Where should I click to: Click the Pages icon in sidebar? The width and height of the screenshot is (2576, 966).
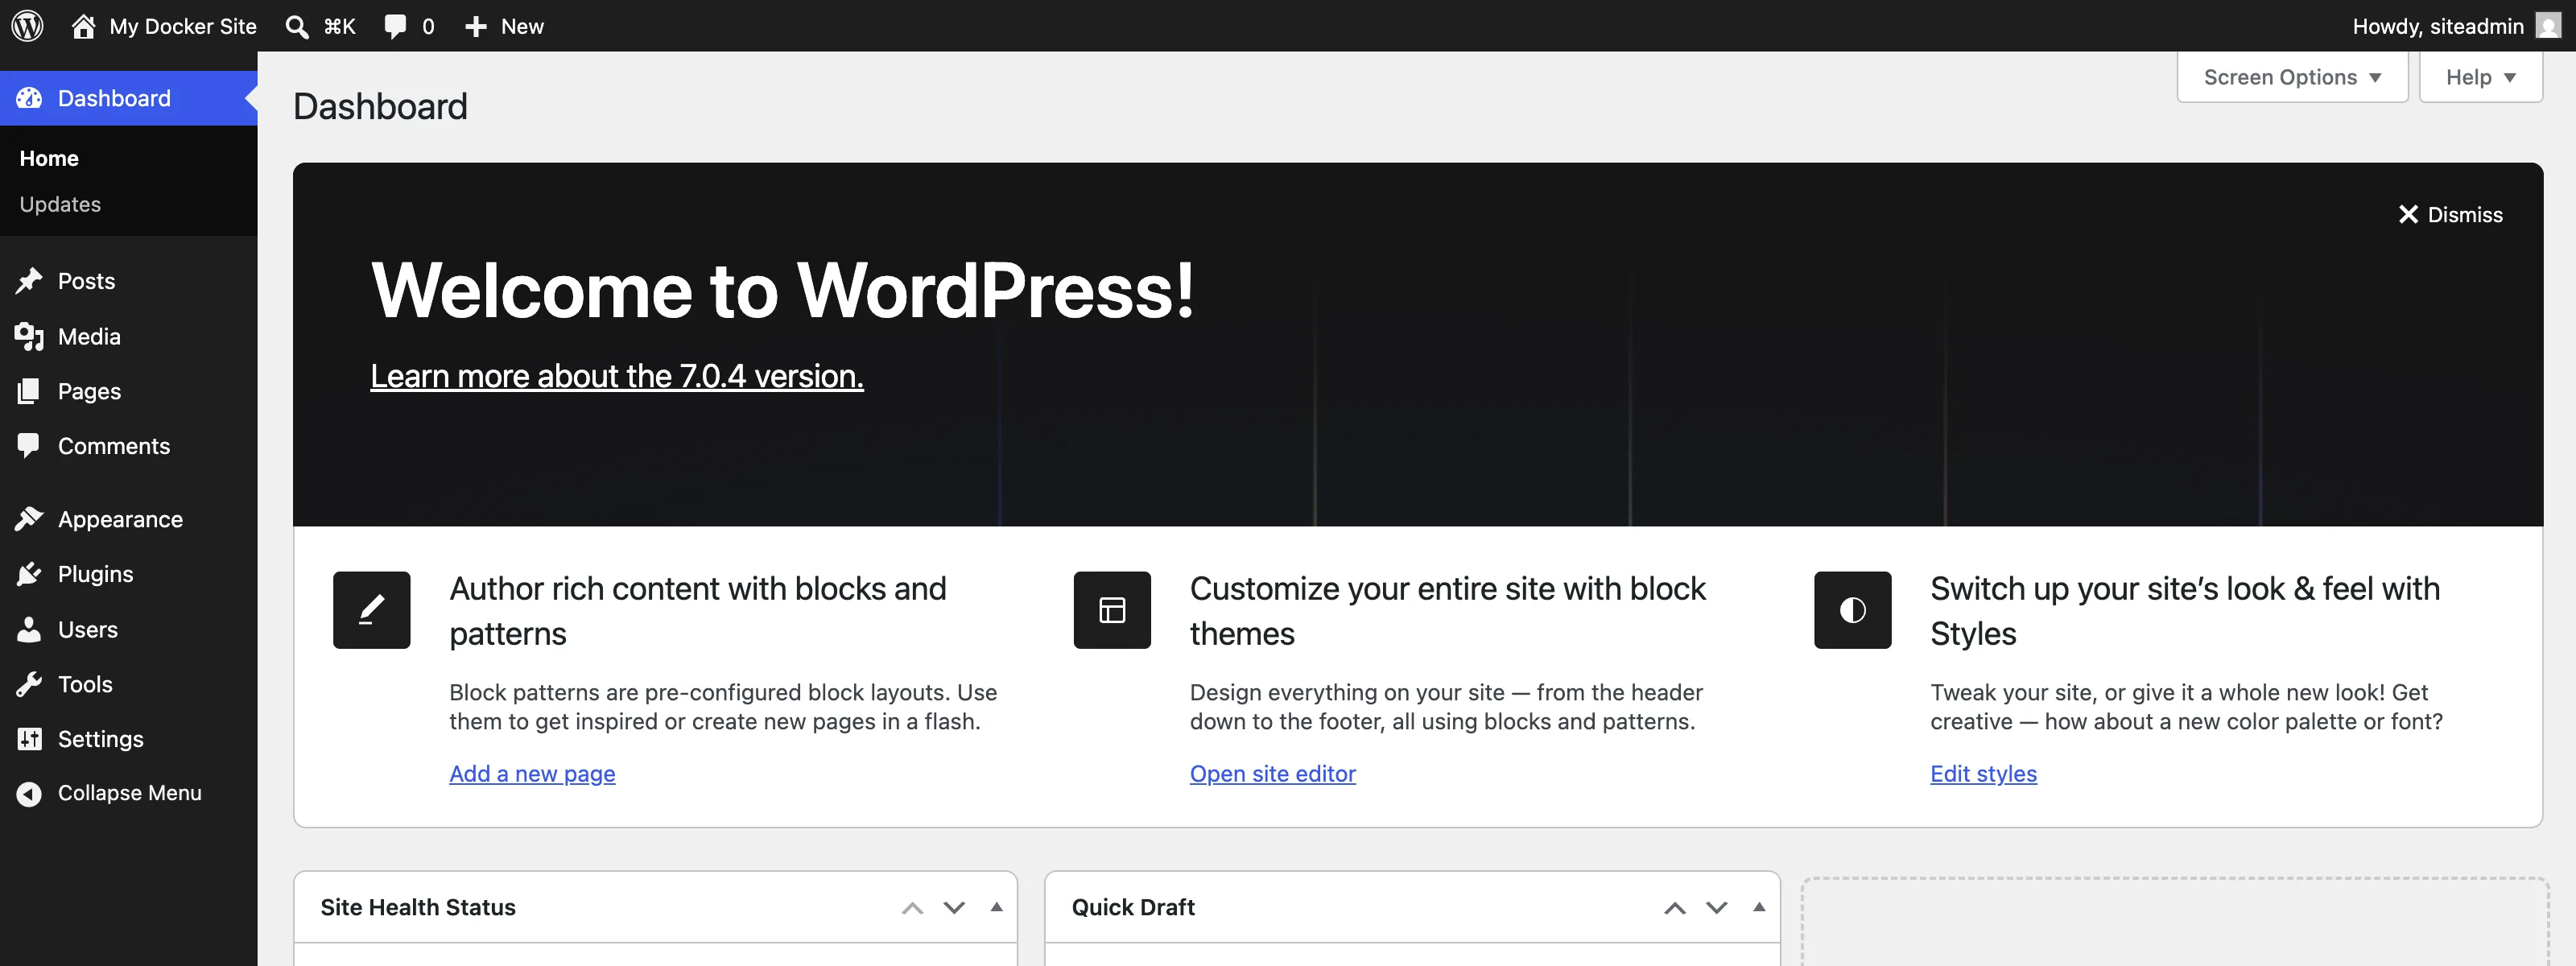pos(29,391)
